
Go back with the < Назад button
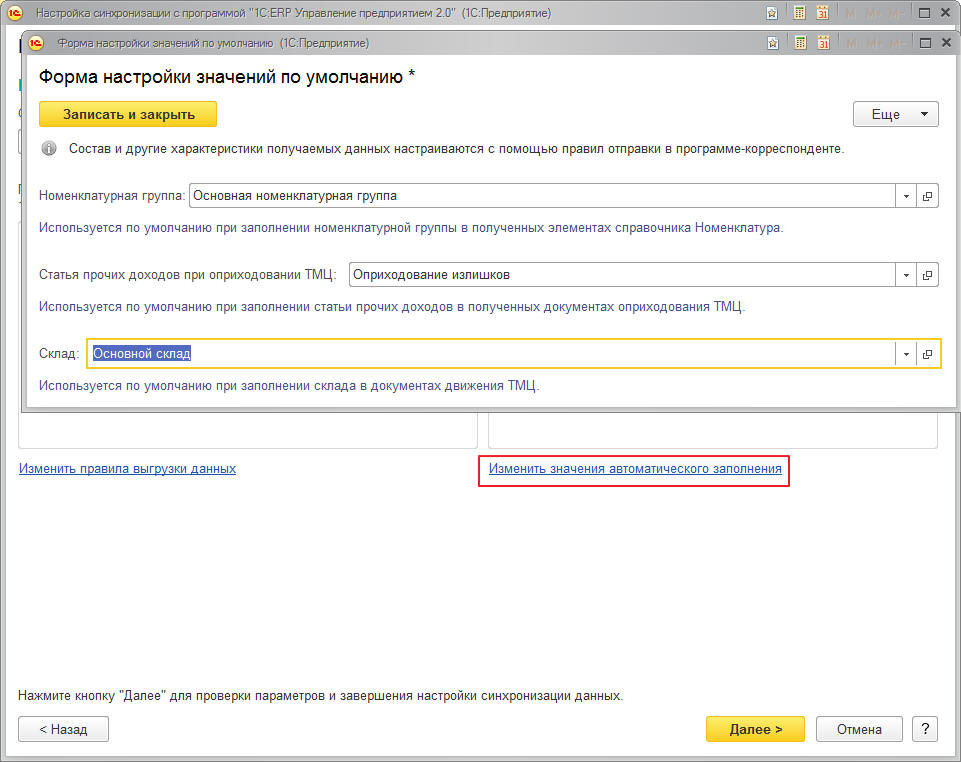[x=63, y=729]
